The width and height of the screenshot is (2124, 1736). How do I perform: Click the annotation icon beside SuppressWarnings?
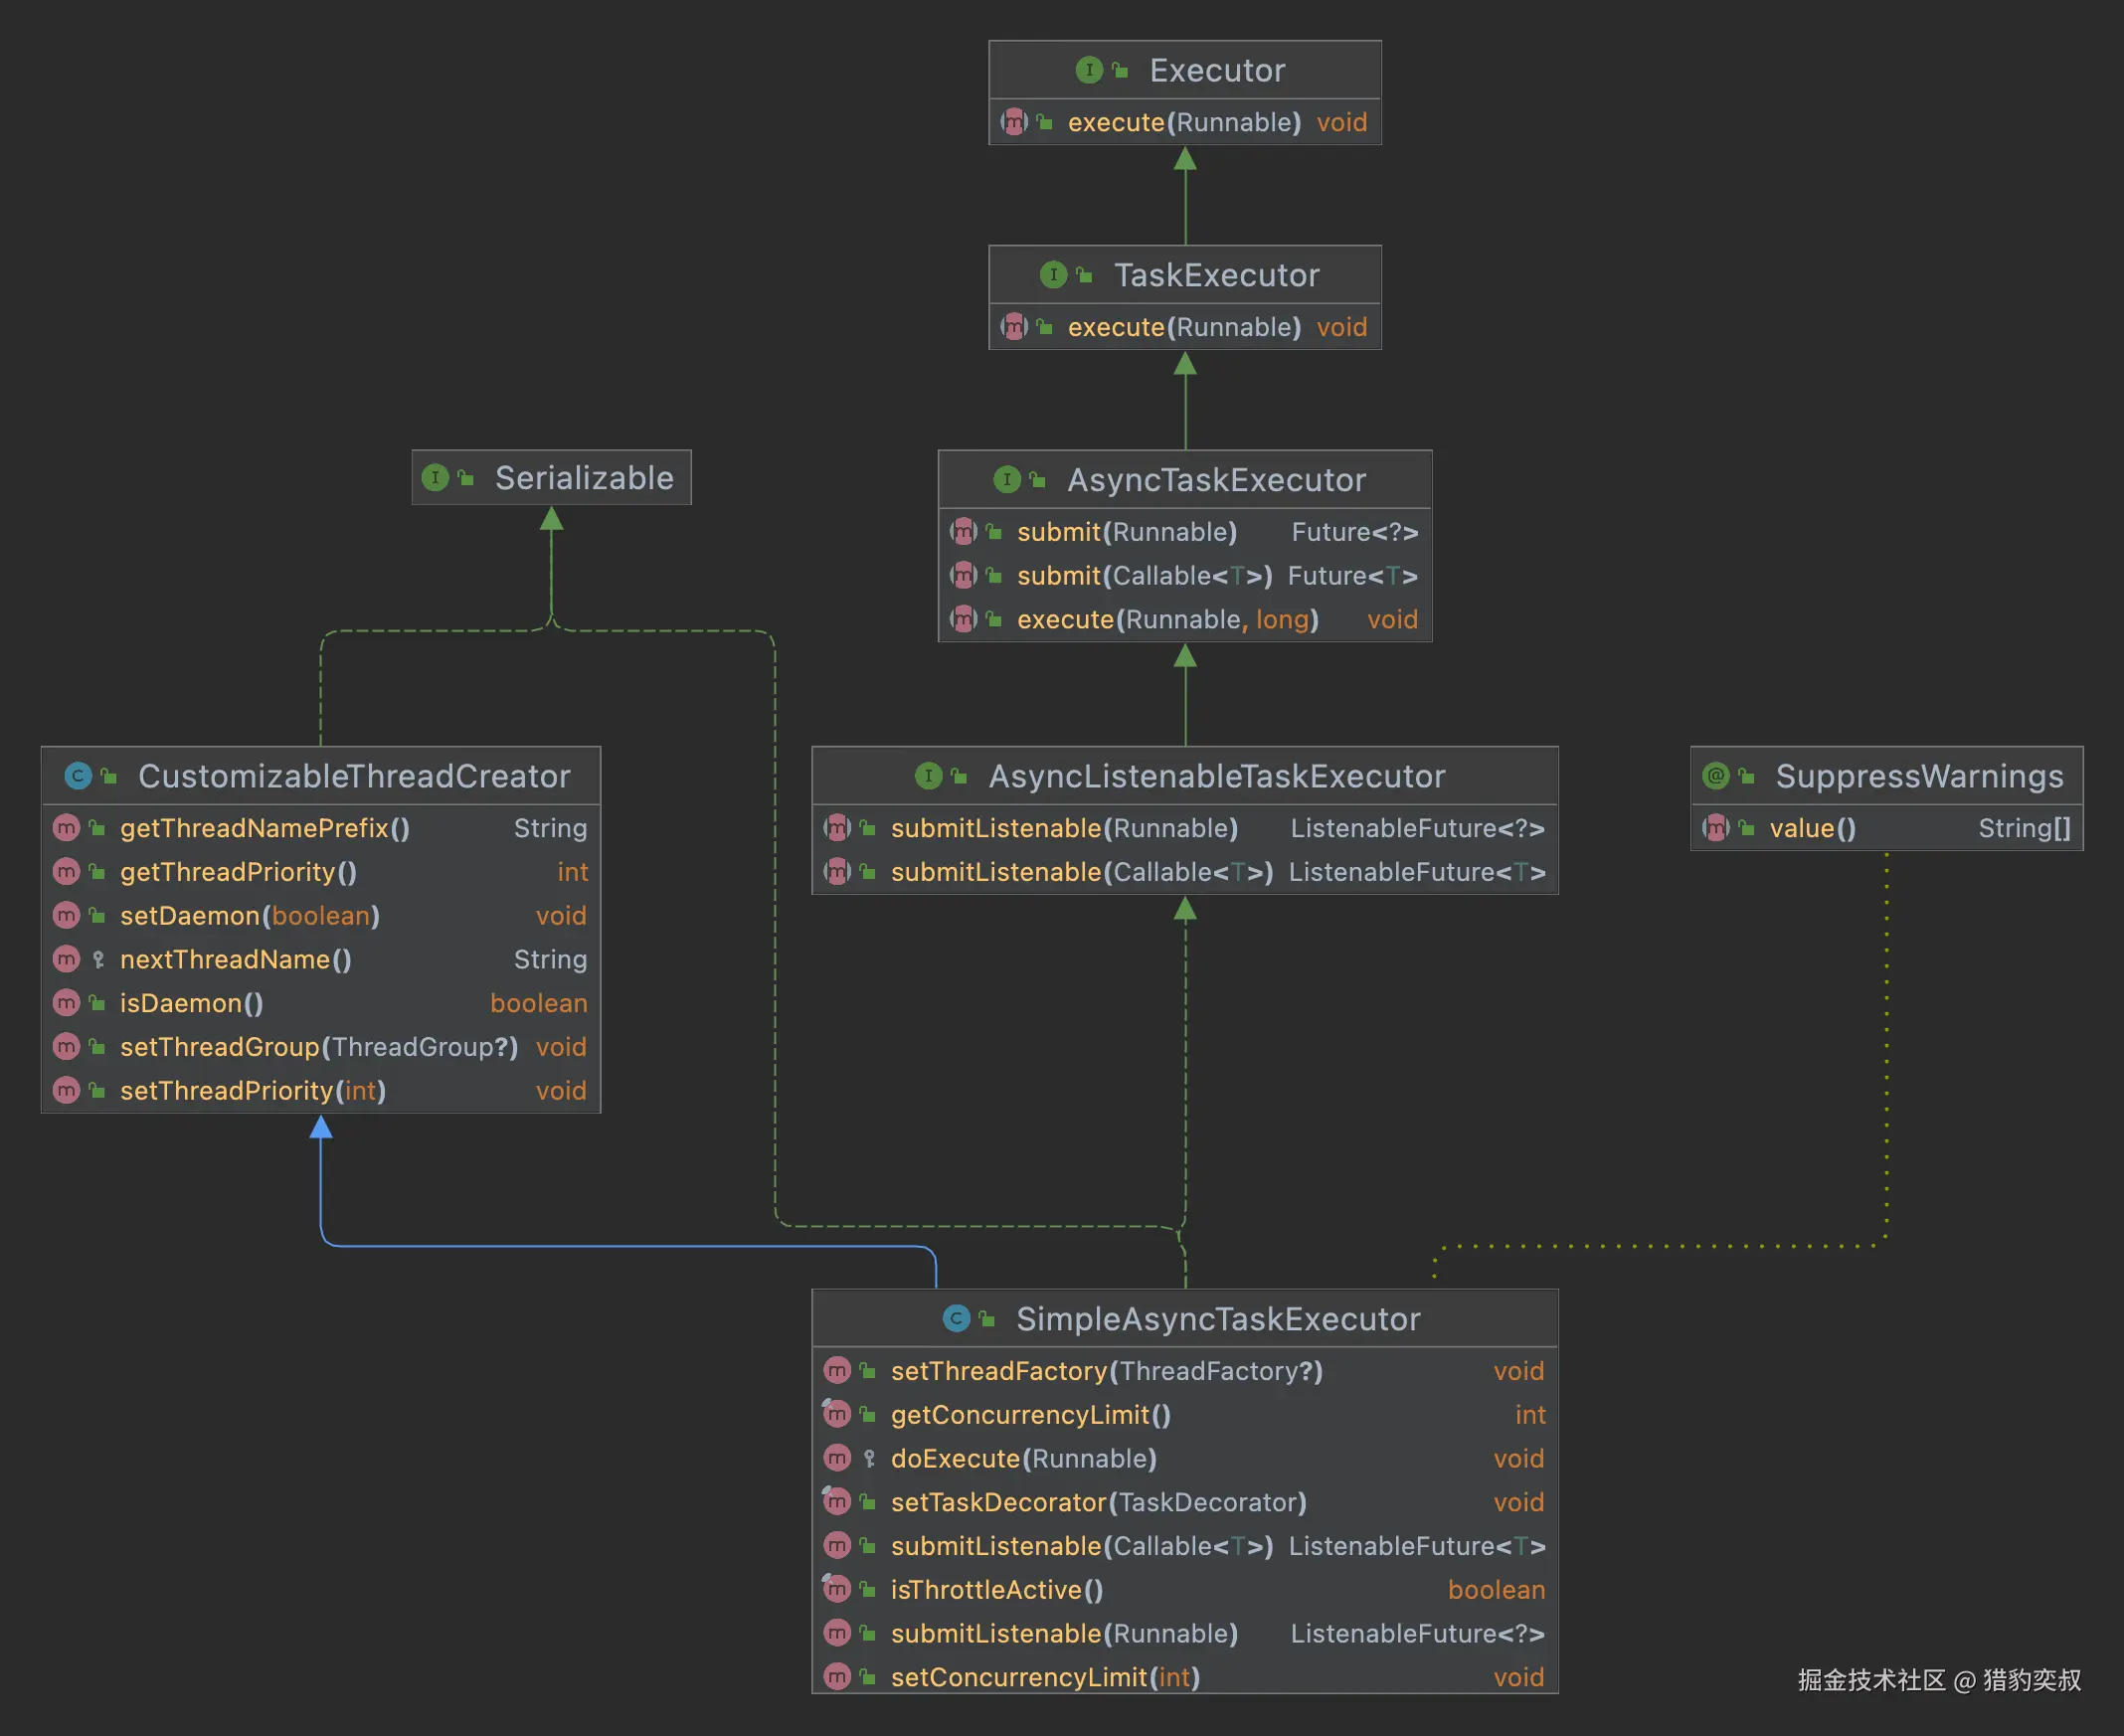point(1716,776)
